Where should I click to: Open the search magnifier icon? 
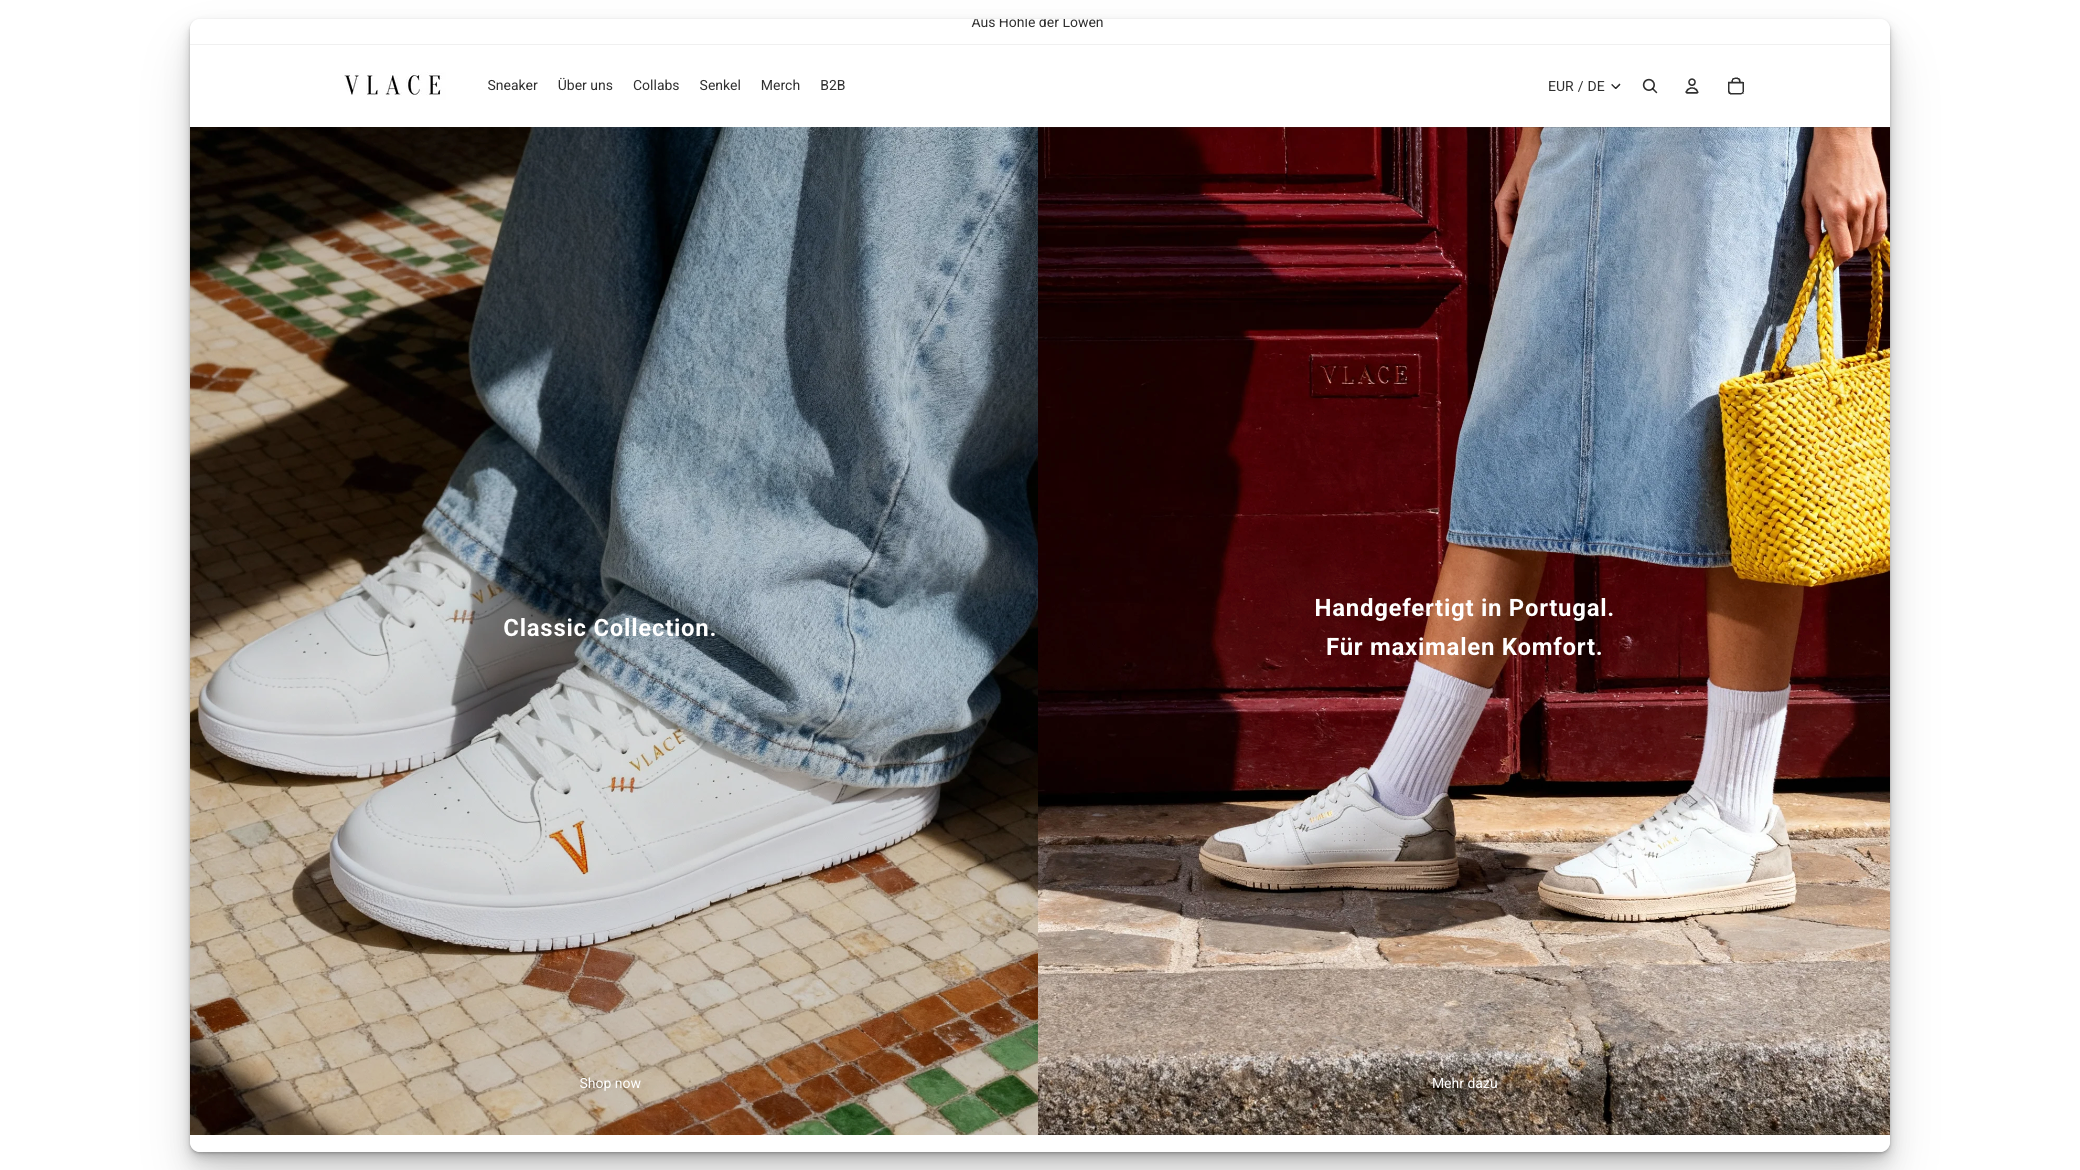1650,86
